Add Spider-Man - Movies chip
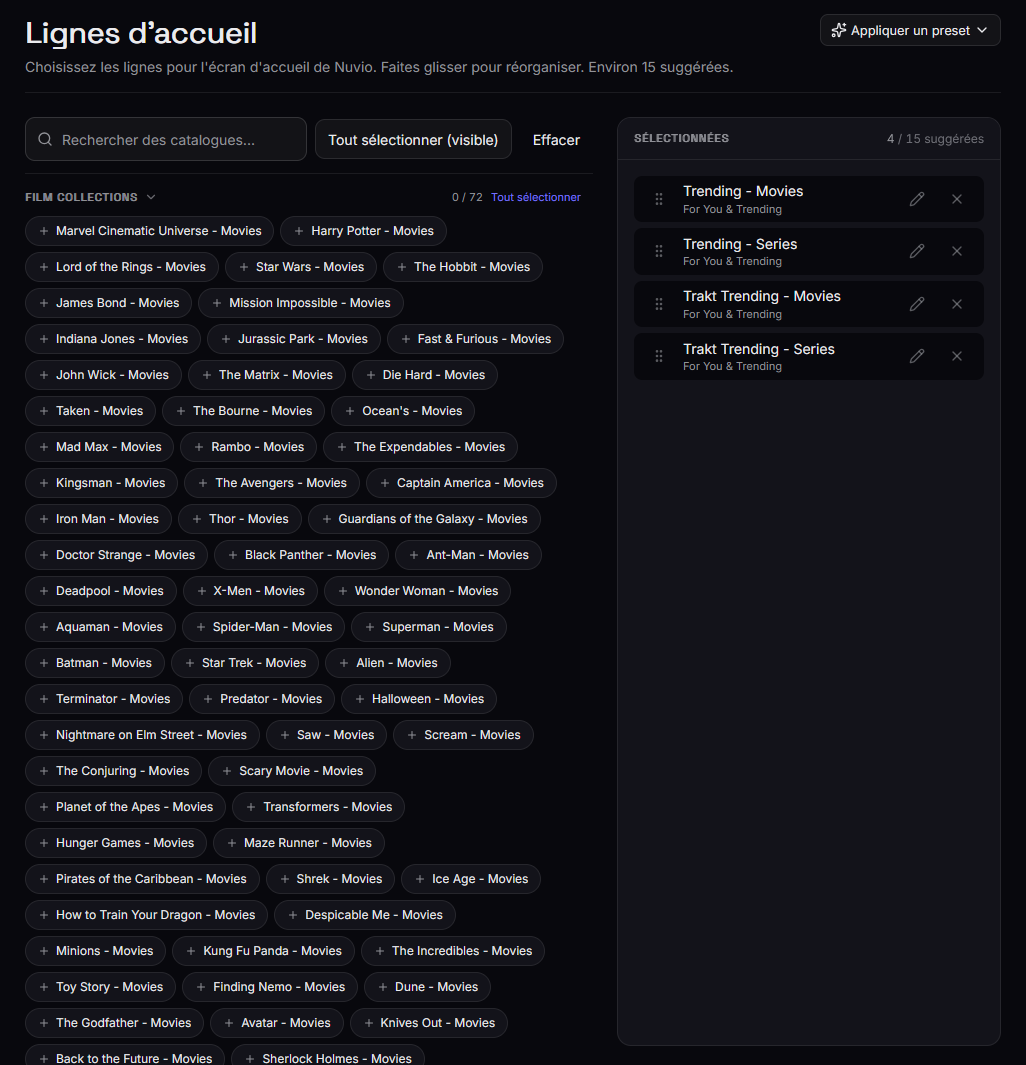 click(x=263, y=627)
